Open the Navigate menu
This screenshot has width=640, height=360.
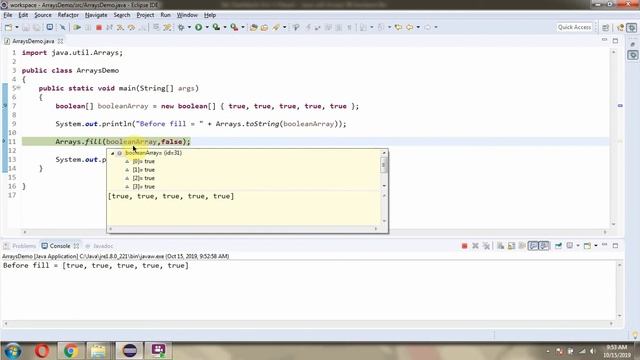[x=96, y=15]
